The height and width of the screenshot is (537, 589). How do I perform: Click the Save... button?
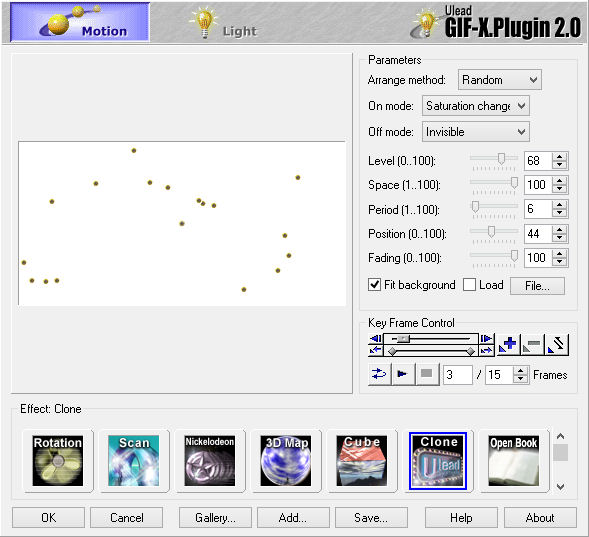tap(371, 518)
